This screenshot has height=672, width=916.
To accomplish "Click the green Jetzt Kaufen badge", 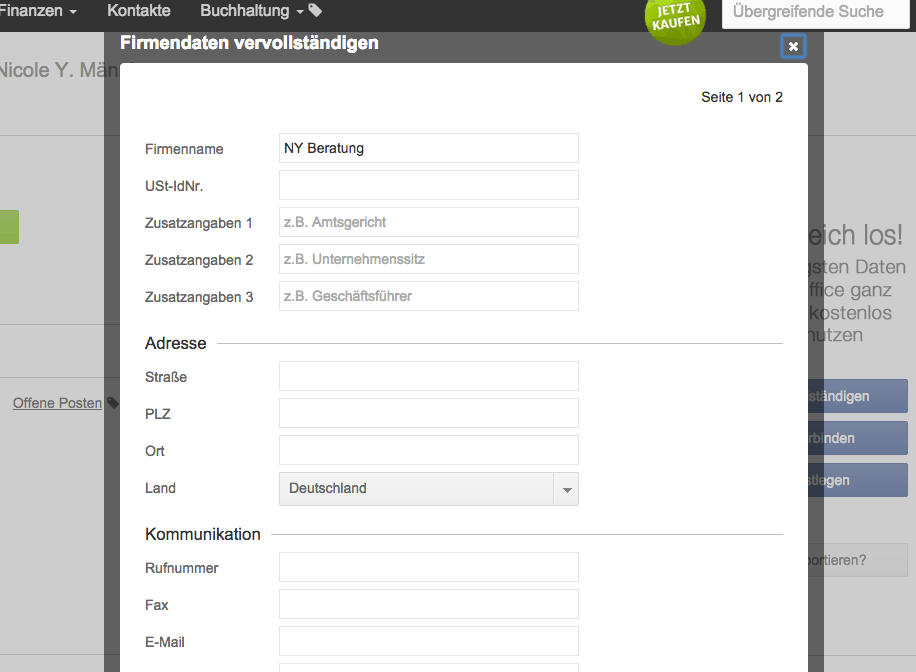I will [x=676, y=18].
